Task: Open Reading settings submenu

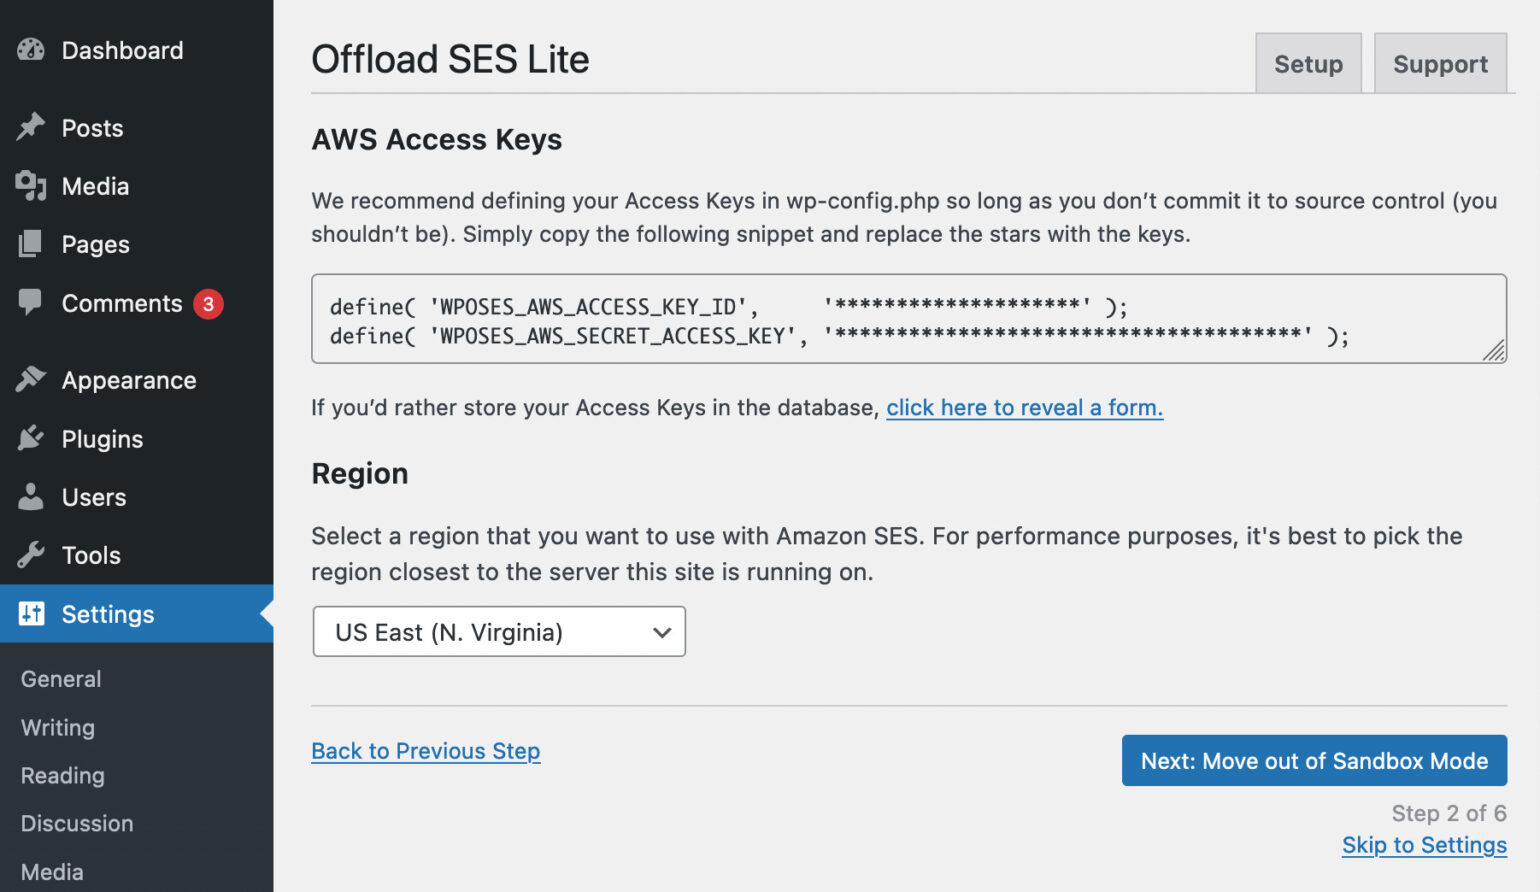Action: click(x=63, y=775)
